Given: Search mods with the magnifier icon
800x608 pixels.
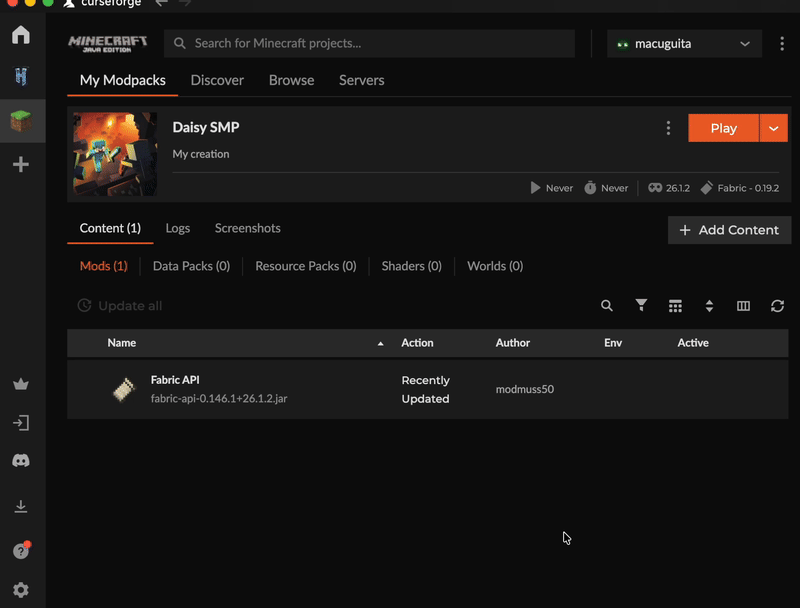Looking at the screenshot, I should point(607,306).
